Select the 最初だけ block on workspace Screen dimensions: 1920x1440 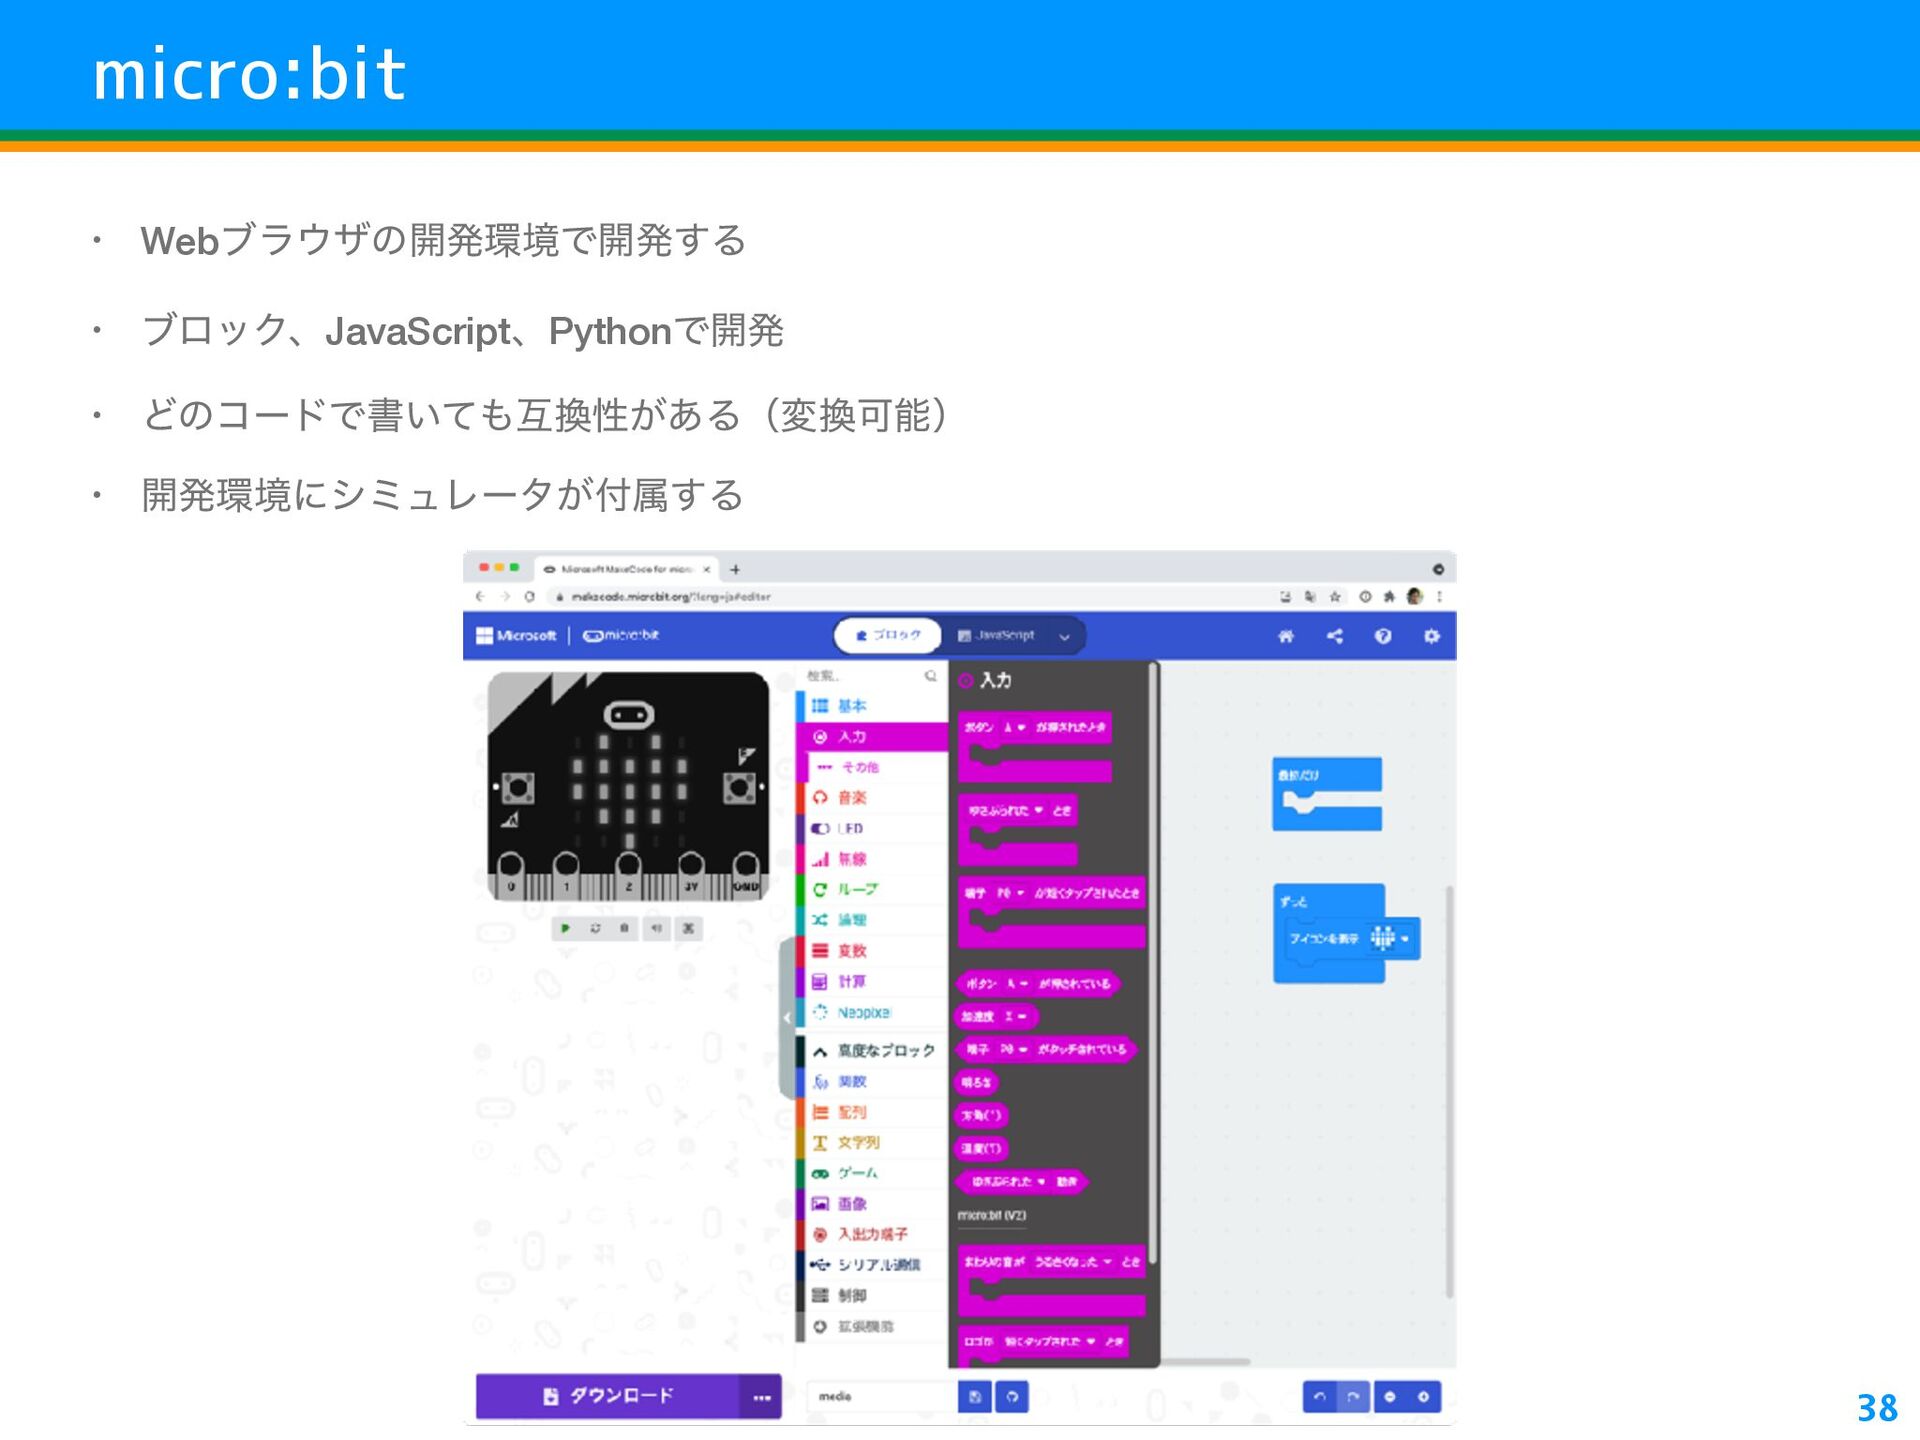(x=1327, y=794)
